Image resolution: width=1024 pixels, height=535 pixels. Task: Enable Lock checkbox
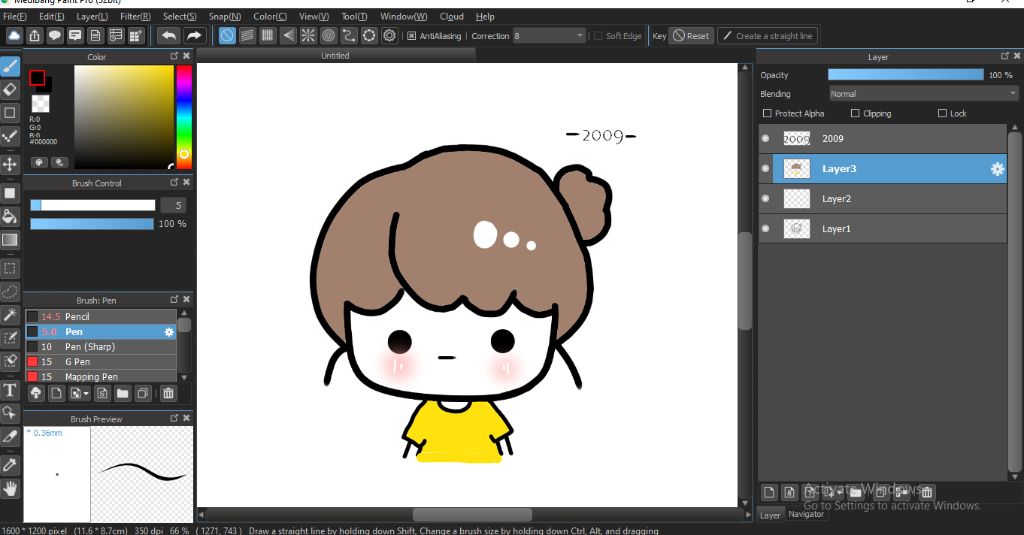(x=942, y=113)
